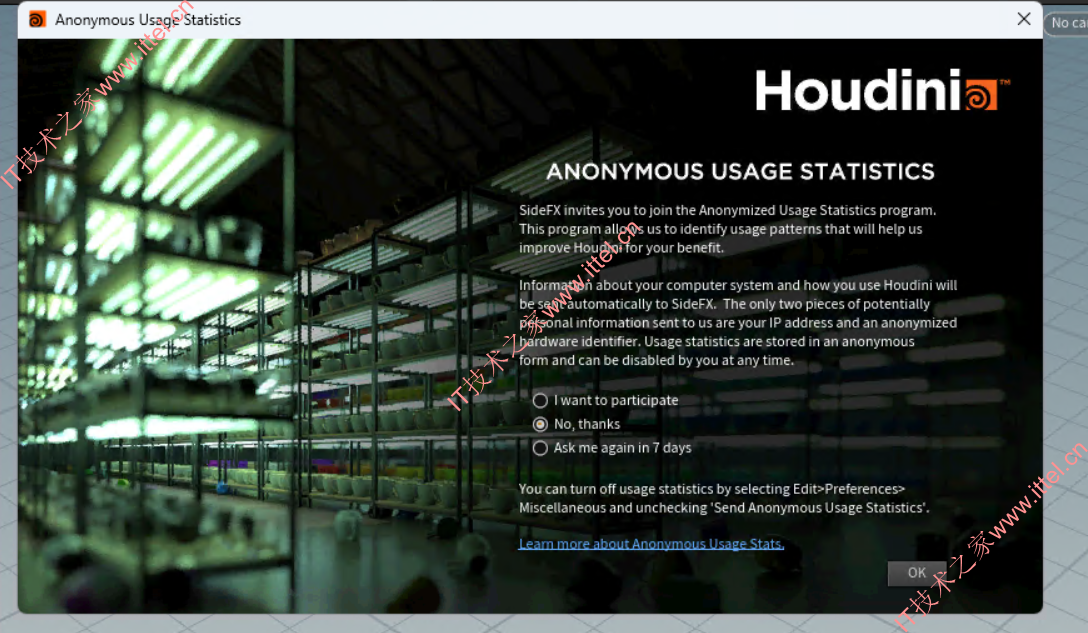Click the Houdini icon in title bar
This screenshot has width=1088, height=633.
point(37,19)
